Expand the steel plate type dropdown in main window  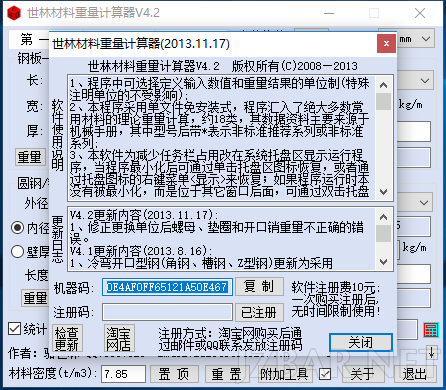425,80
